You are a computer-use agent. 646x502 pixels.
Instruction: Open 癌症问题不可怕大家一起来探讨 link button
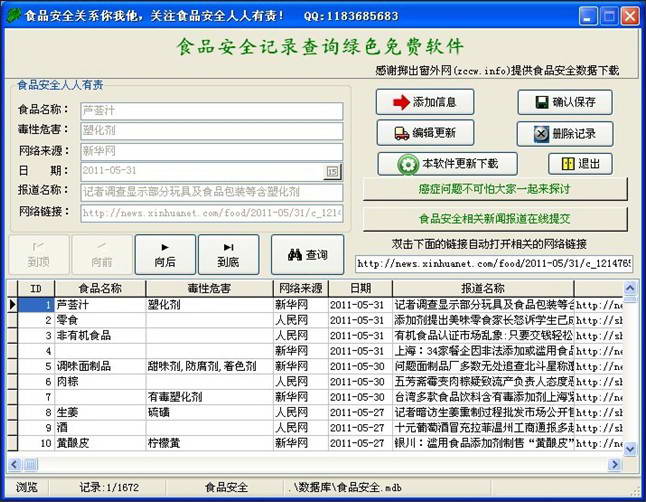pos(495,189)
